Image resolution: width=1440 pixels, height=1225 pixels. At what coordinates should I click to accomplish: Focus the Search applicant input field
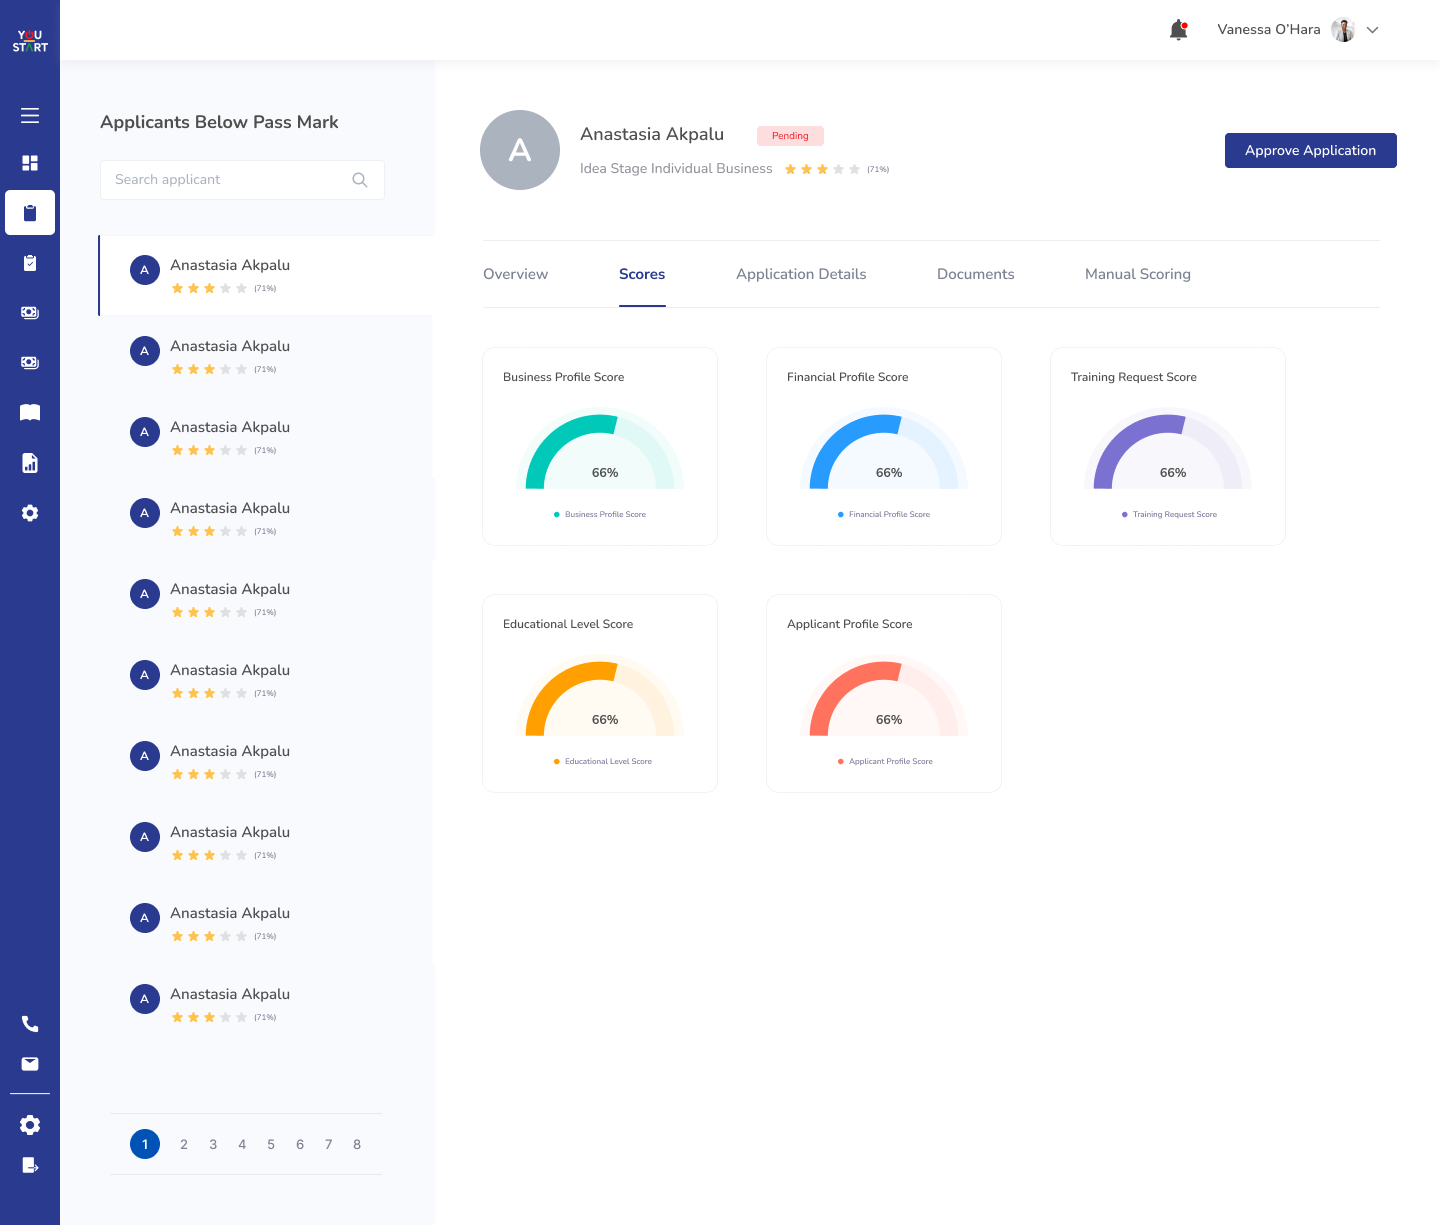click(228, 180)
